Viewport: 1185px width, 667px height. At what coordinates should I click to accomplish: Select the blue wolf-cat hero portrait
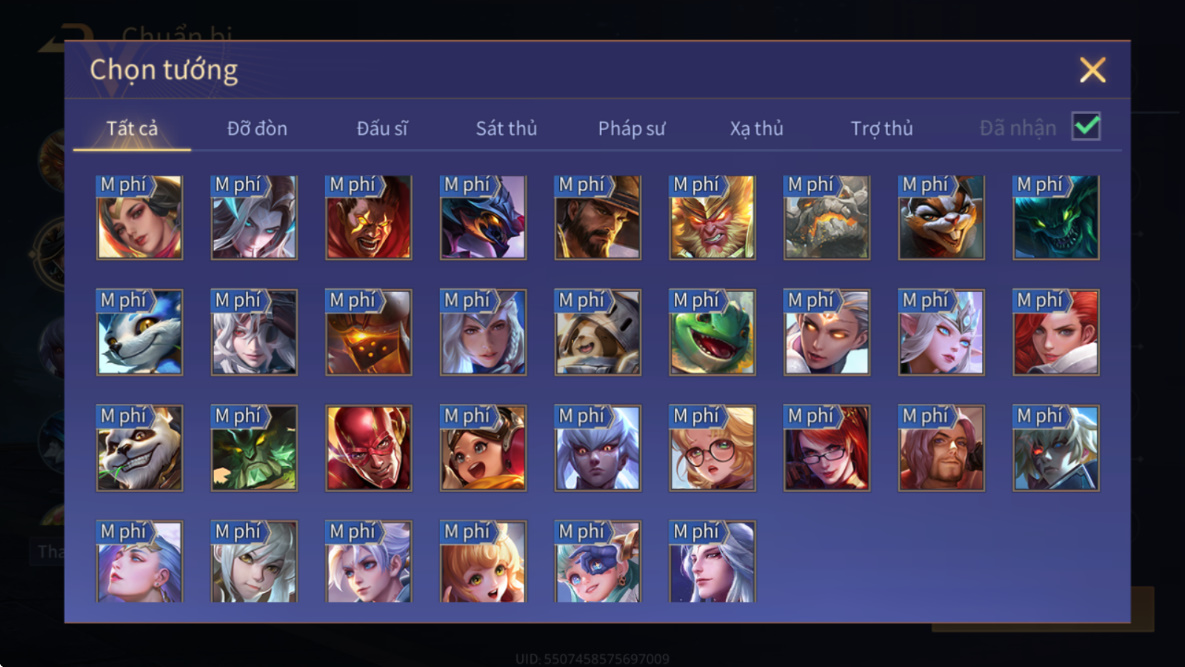(140, 332)
